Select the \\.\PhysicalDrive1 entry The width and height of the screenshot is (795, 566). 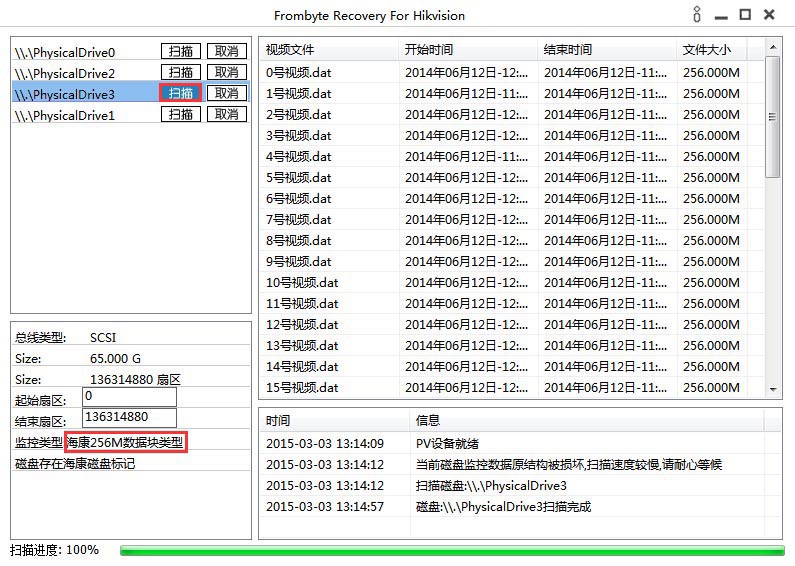65,116
